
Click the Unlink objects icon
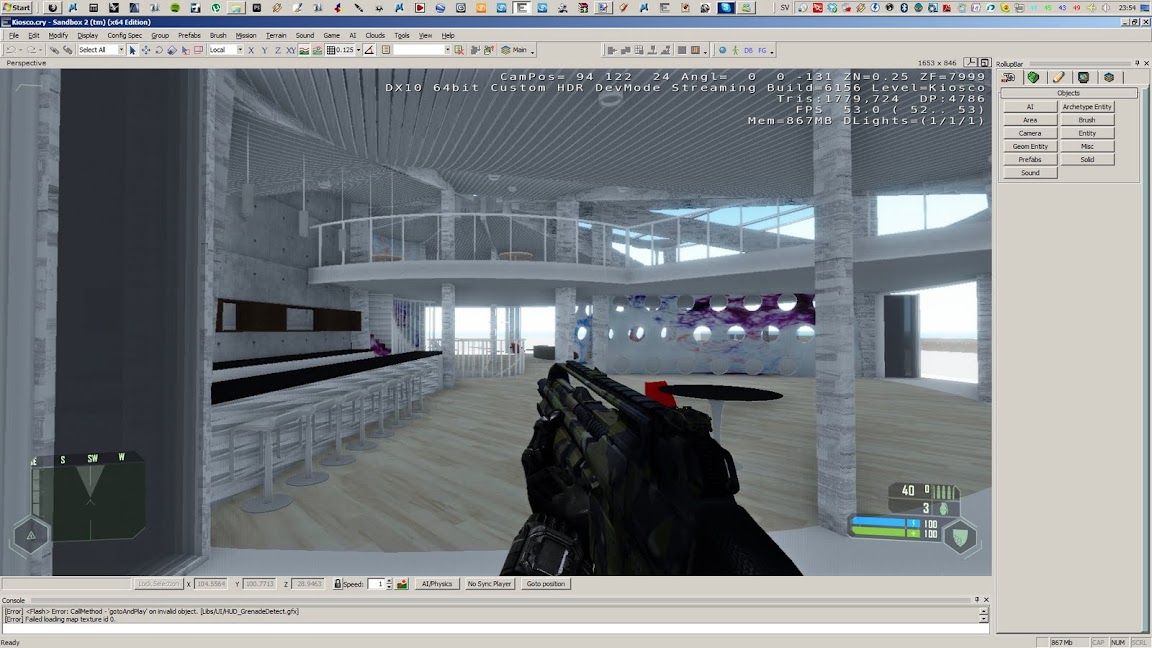tap(68, 50)
